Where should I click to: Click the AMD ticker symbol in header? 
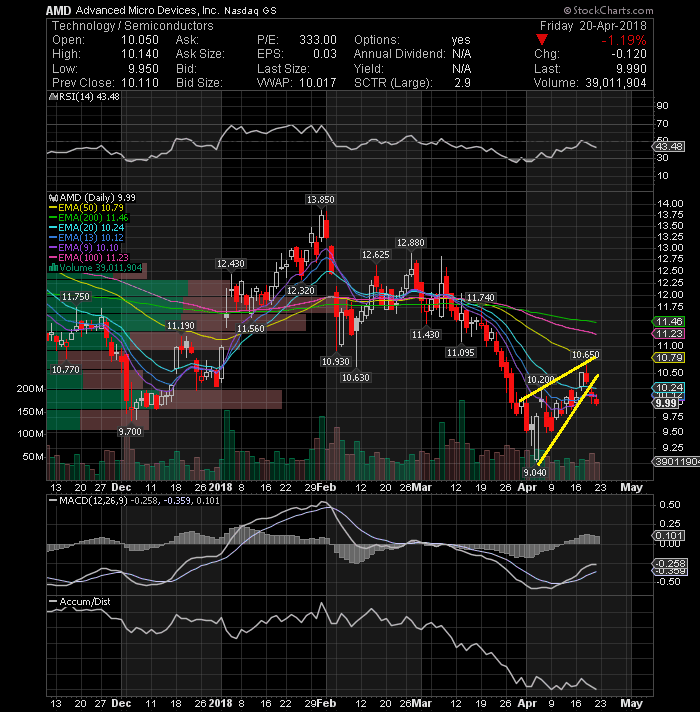(59, 10)
